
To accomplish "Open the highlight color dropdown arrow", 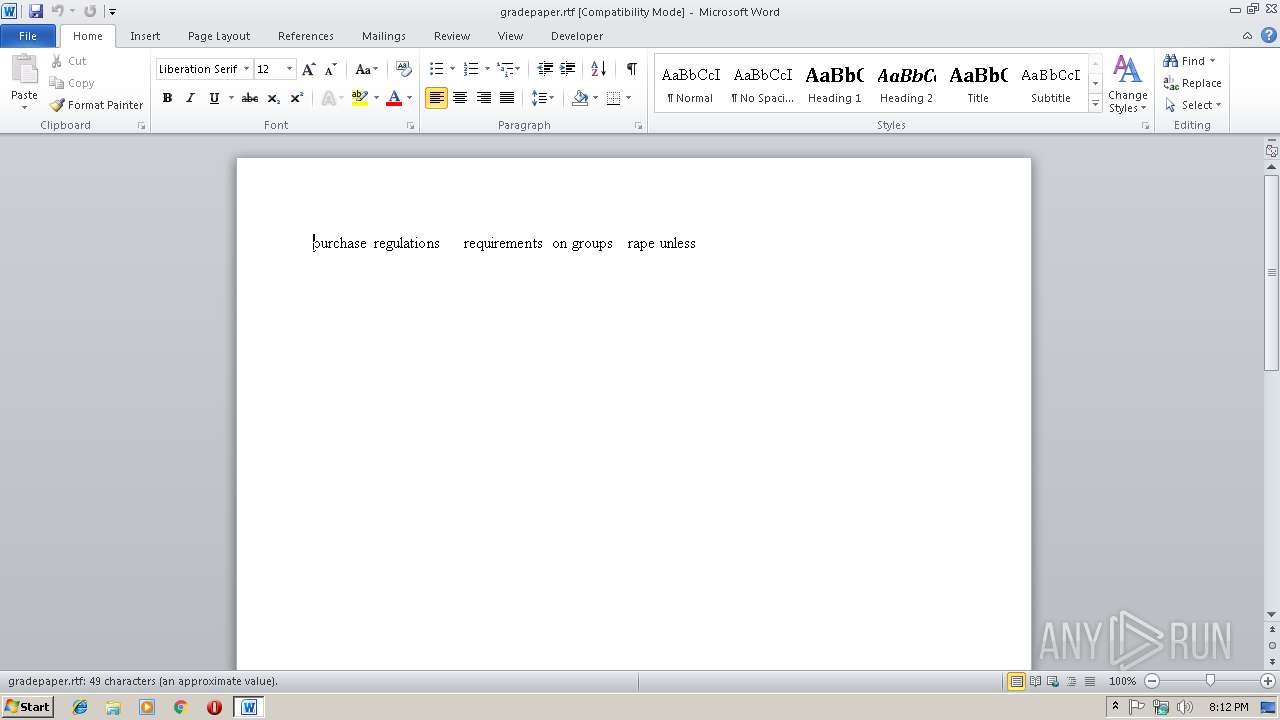I will click(376, 98).
